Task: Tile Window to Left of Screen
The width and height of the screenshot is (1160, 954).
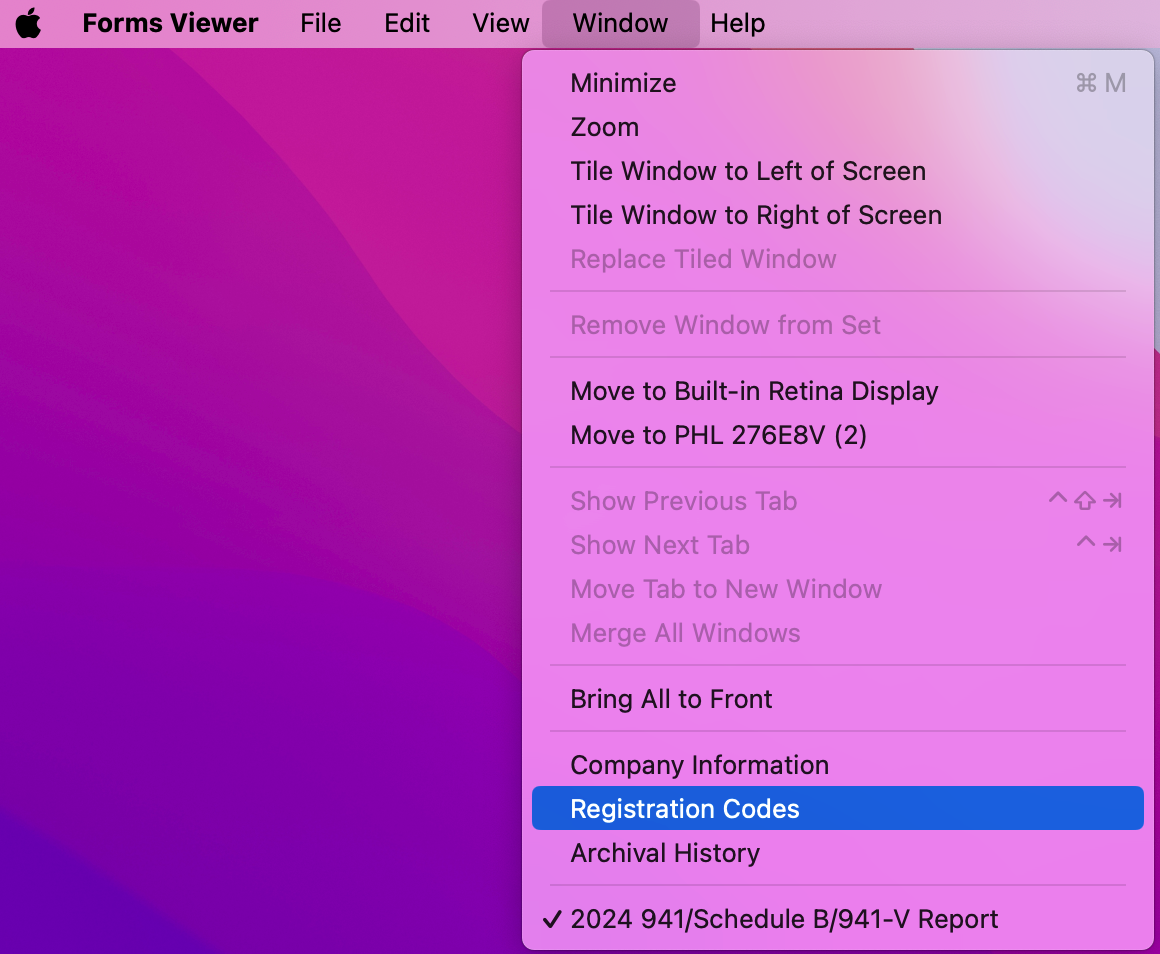Action: tap(747, 171)
